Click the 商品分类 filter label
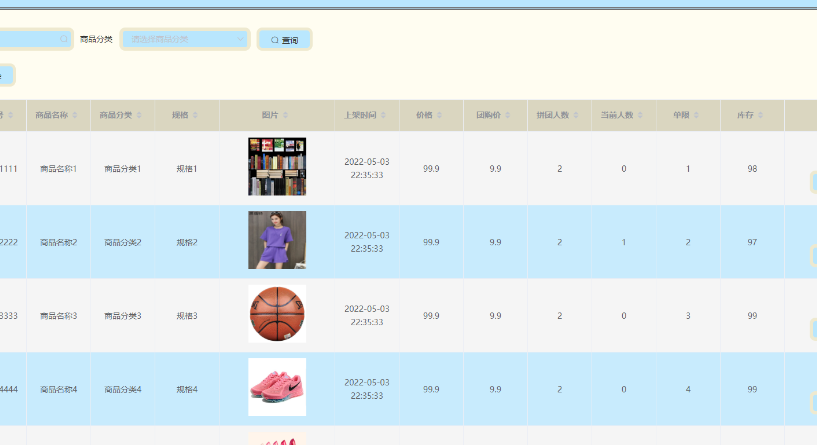Viewport: 817px width, 445px height. [x=96, y=39]
